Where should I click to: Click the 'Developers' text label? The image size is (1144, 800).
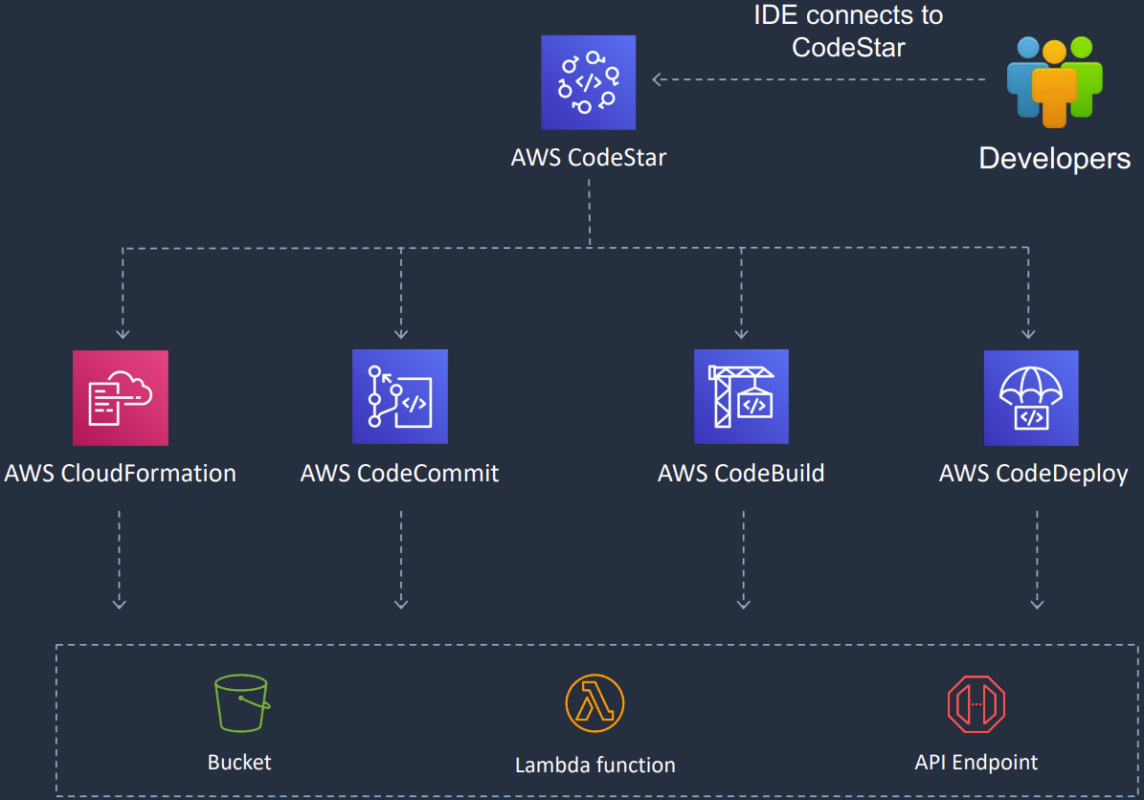pos(1054,158)
